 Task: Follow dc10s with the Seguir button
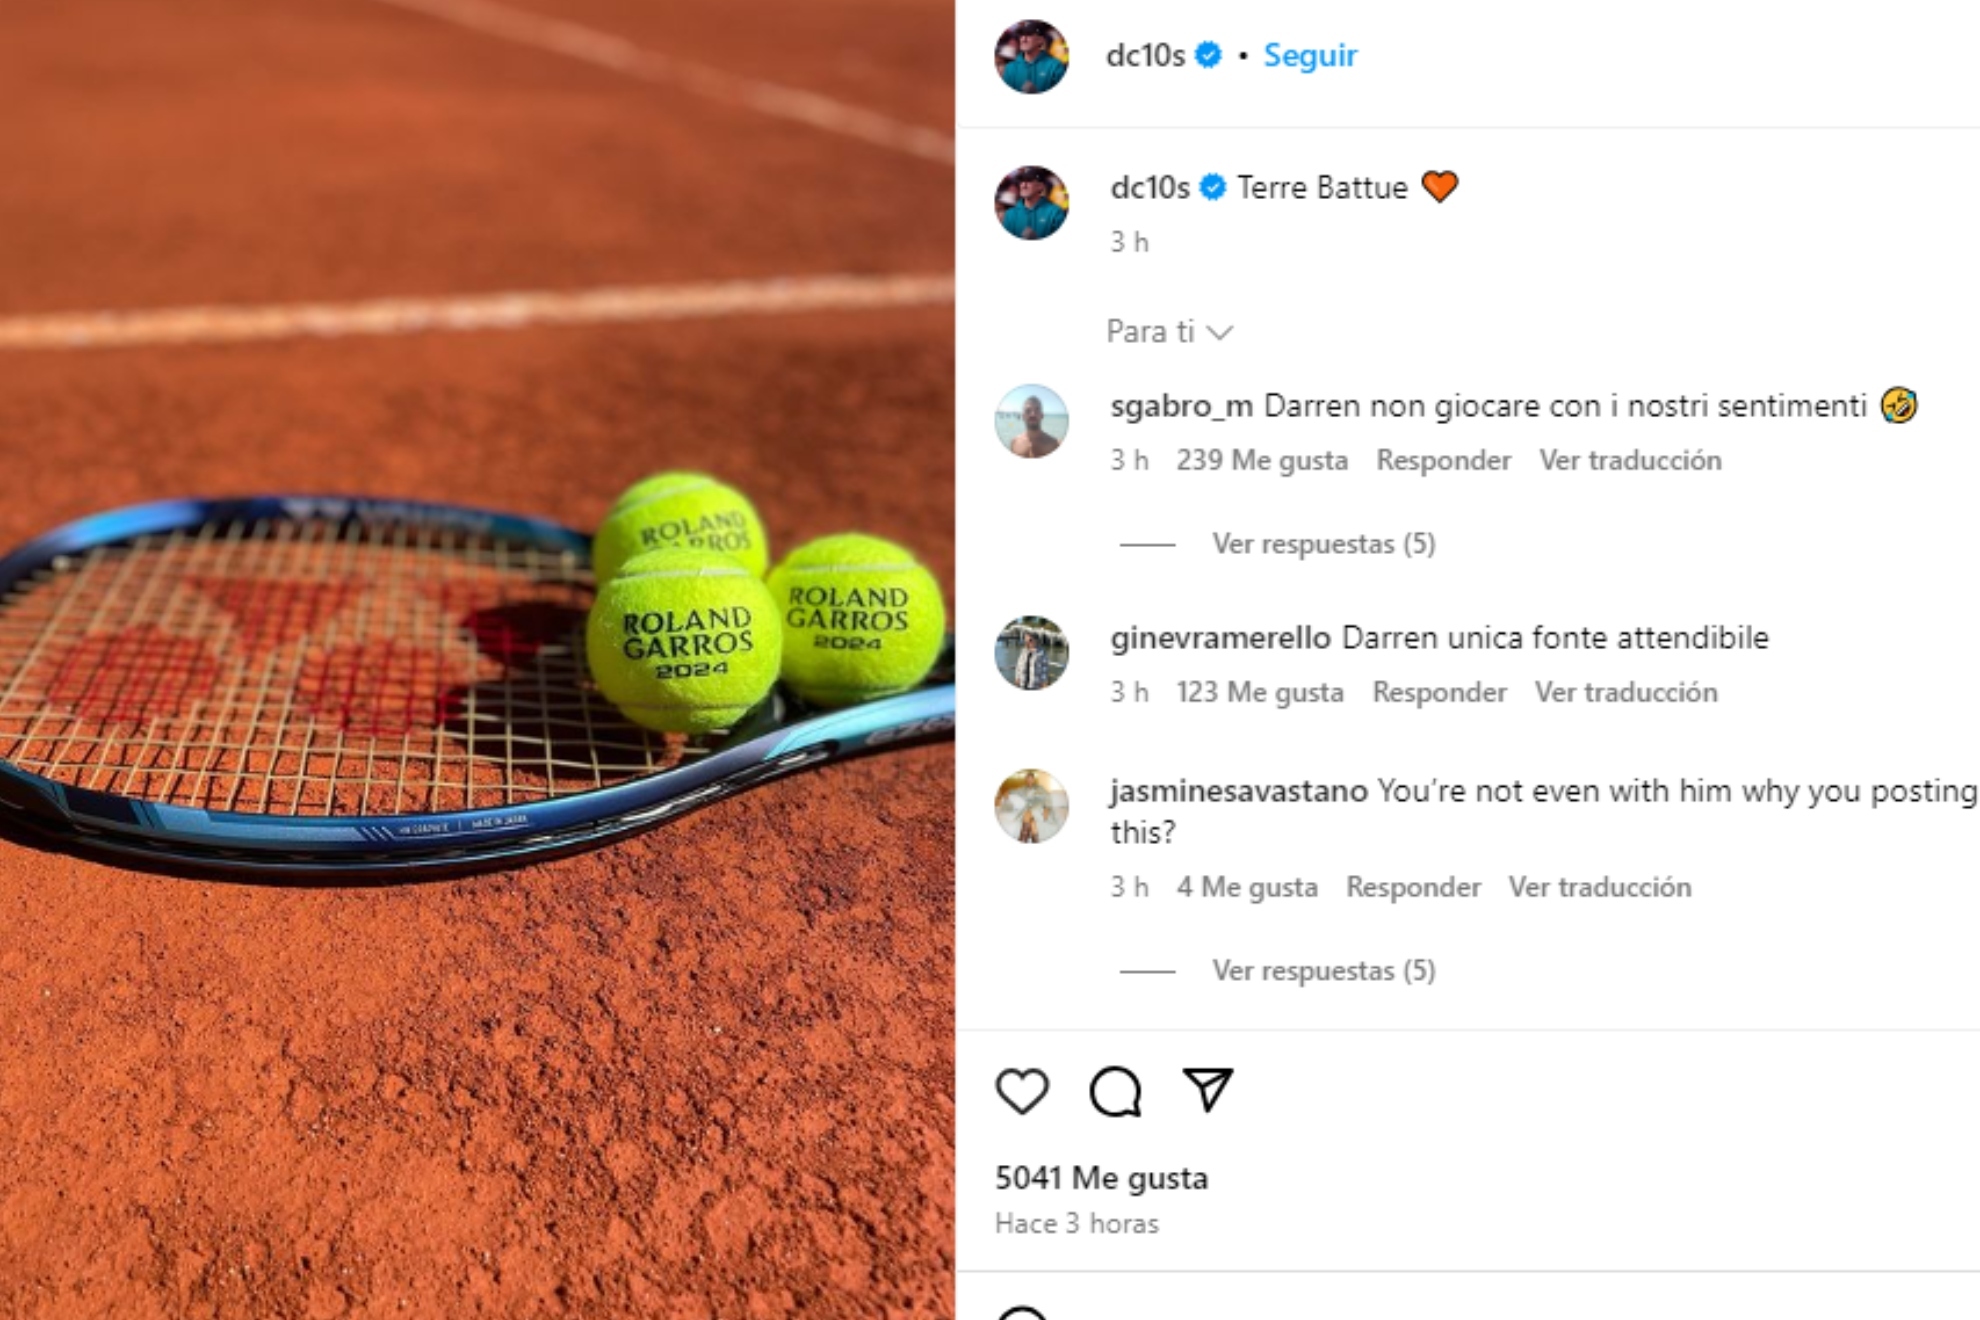point(1310,55)
